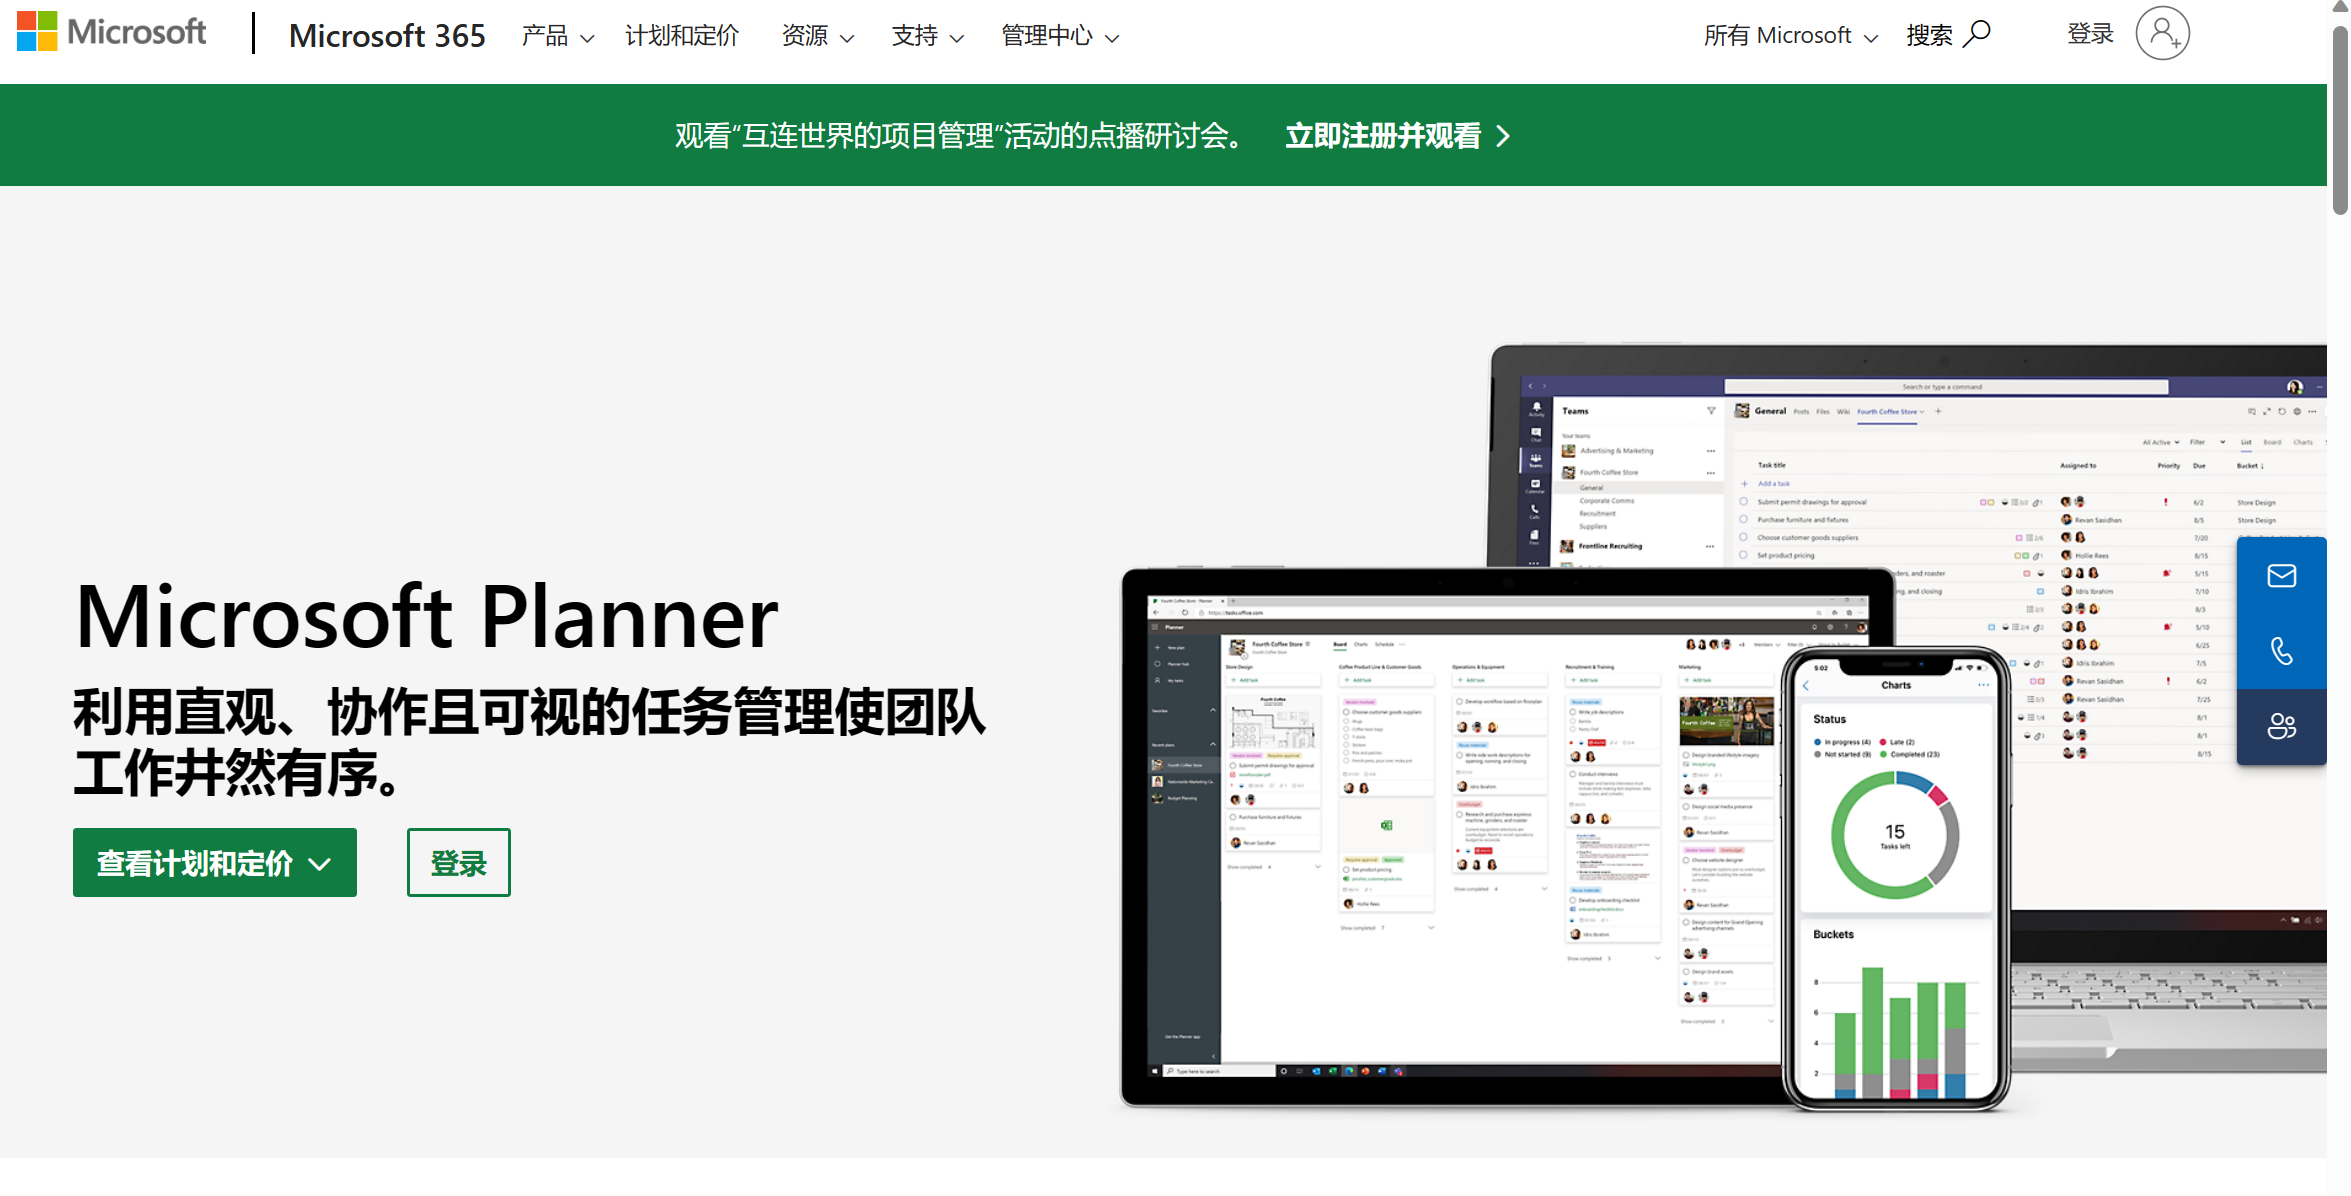Click the people chat contact icon
2351x1196 pixels.
2282,726
